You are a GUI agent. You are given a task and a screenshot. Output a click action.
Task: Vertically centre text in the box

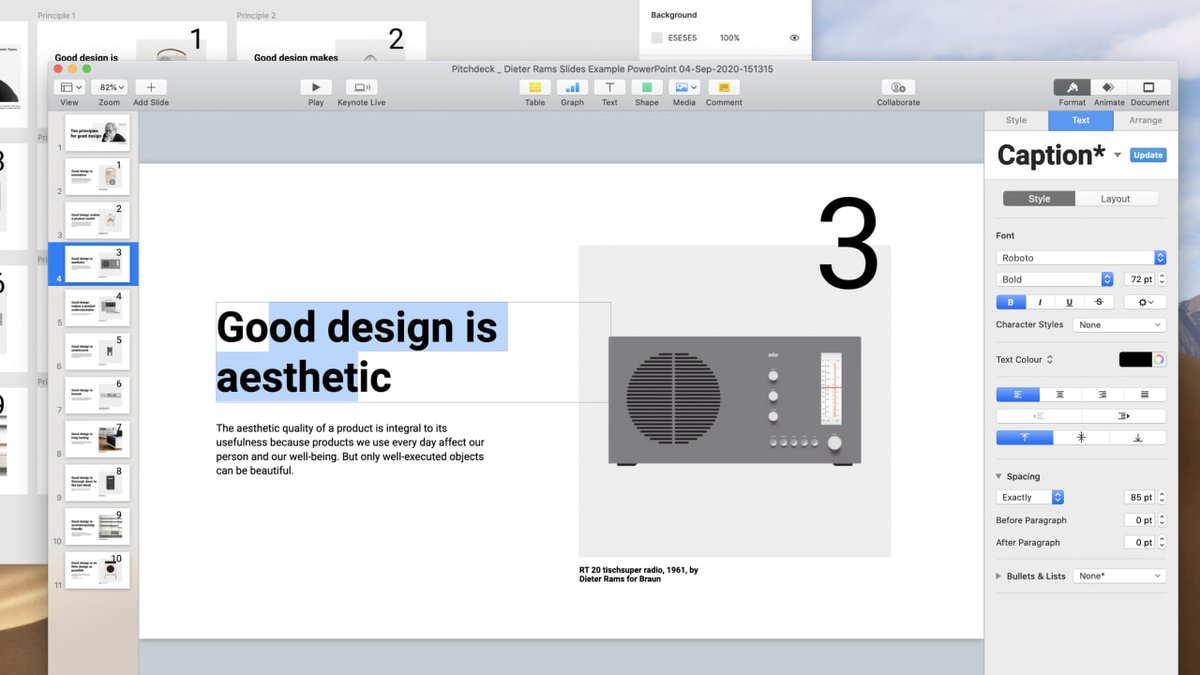click(x=1081, y=438)
